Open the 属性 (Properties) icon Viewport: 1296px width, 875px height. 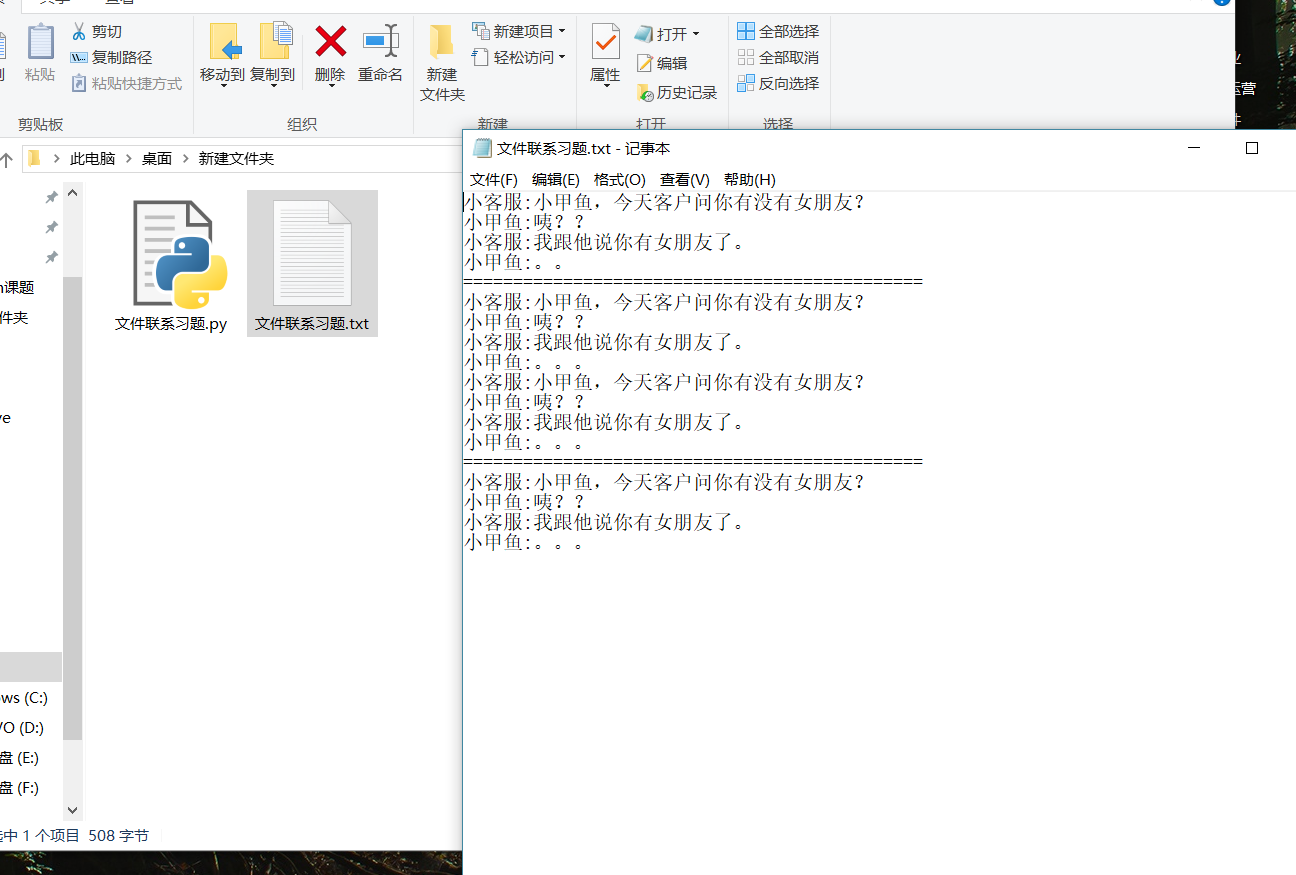(604, 50)
